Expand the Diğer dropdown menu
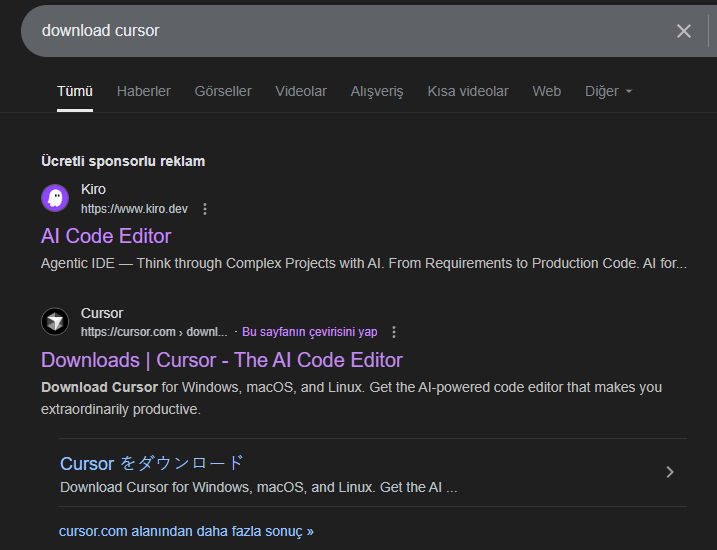The height and width of the screenshot is (550, 717). tap(609, 91)
